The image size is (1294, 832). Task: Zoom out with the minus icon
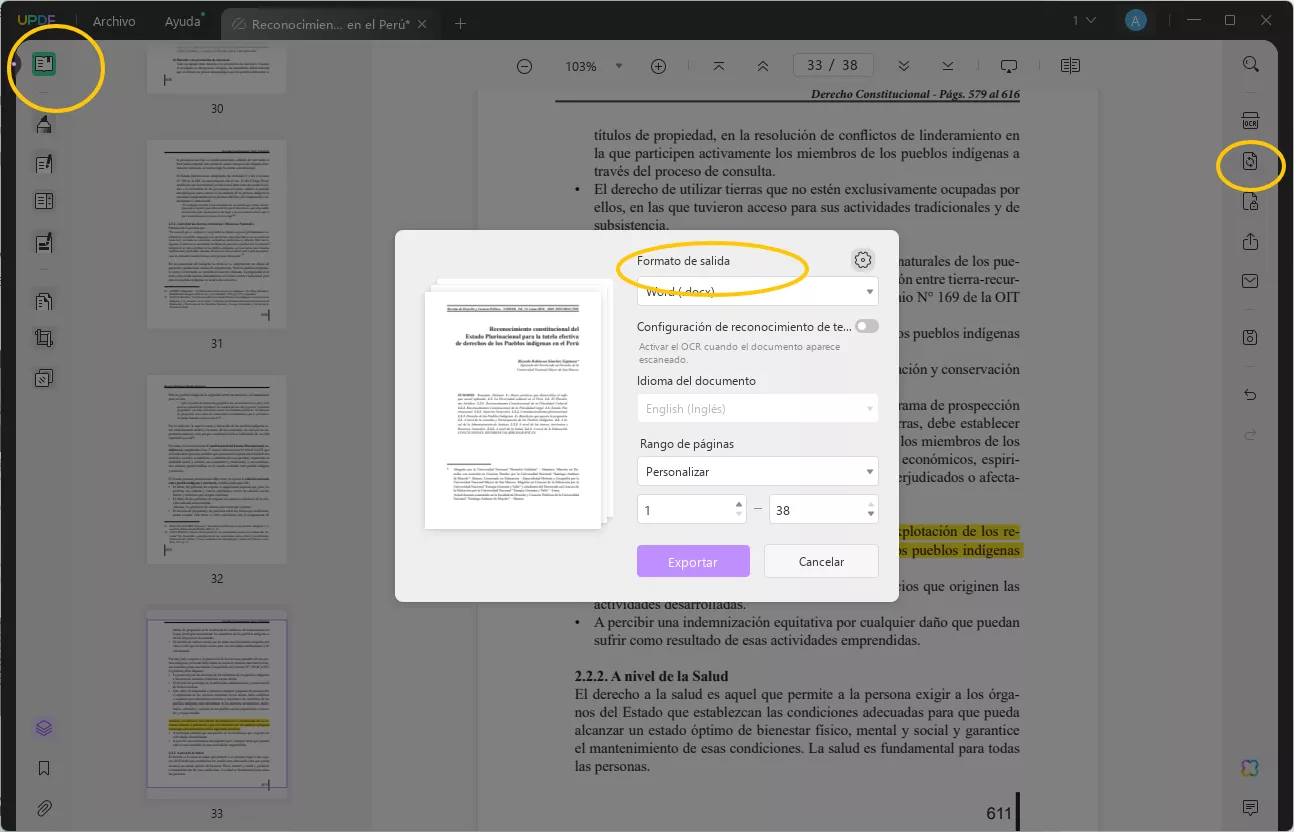click(x=524, y=66)
